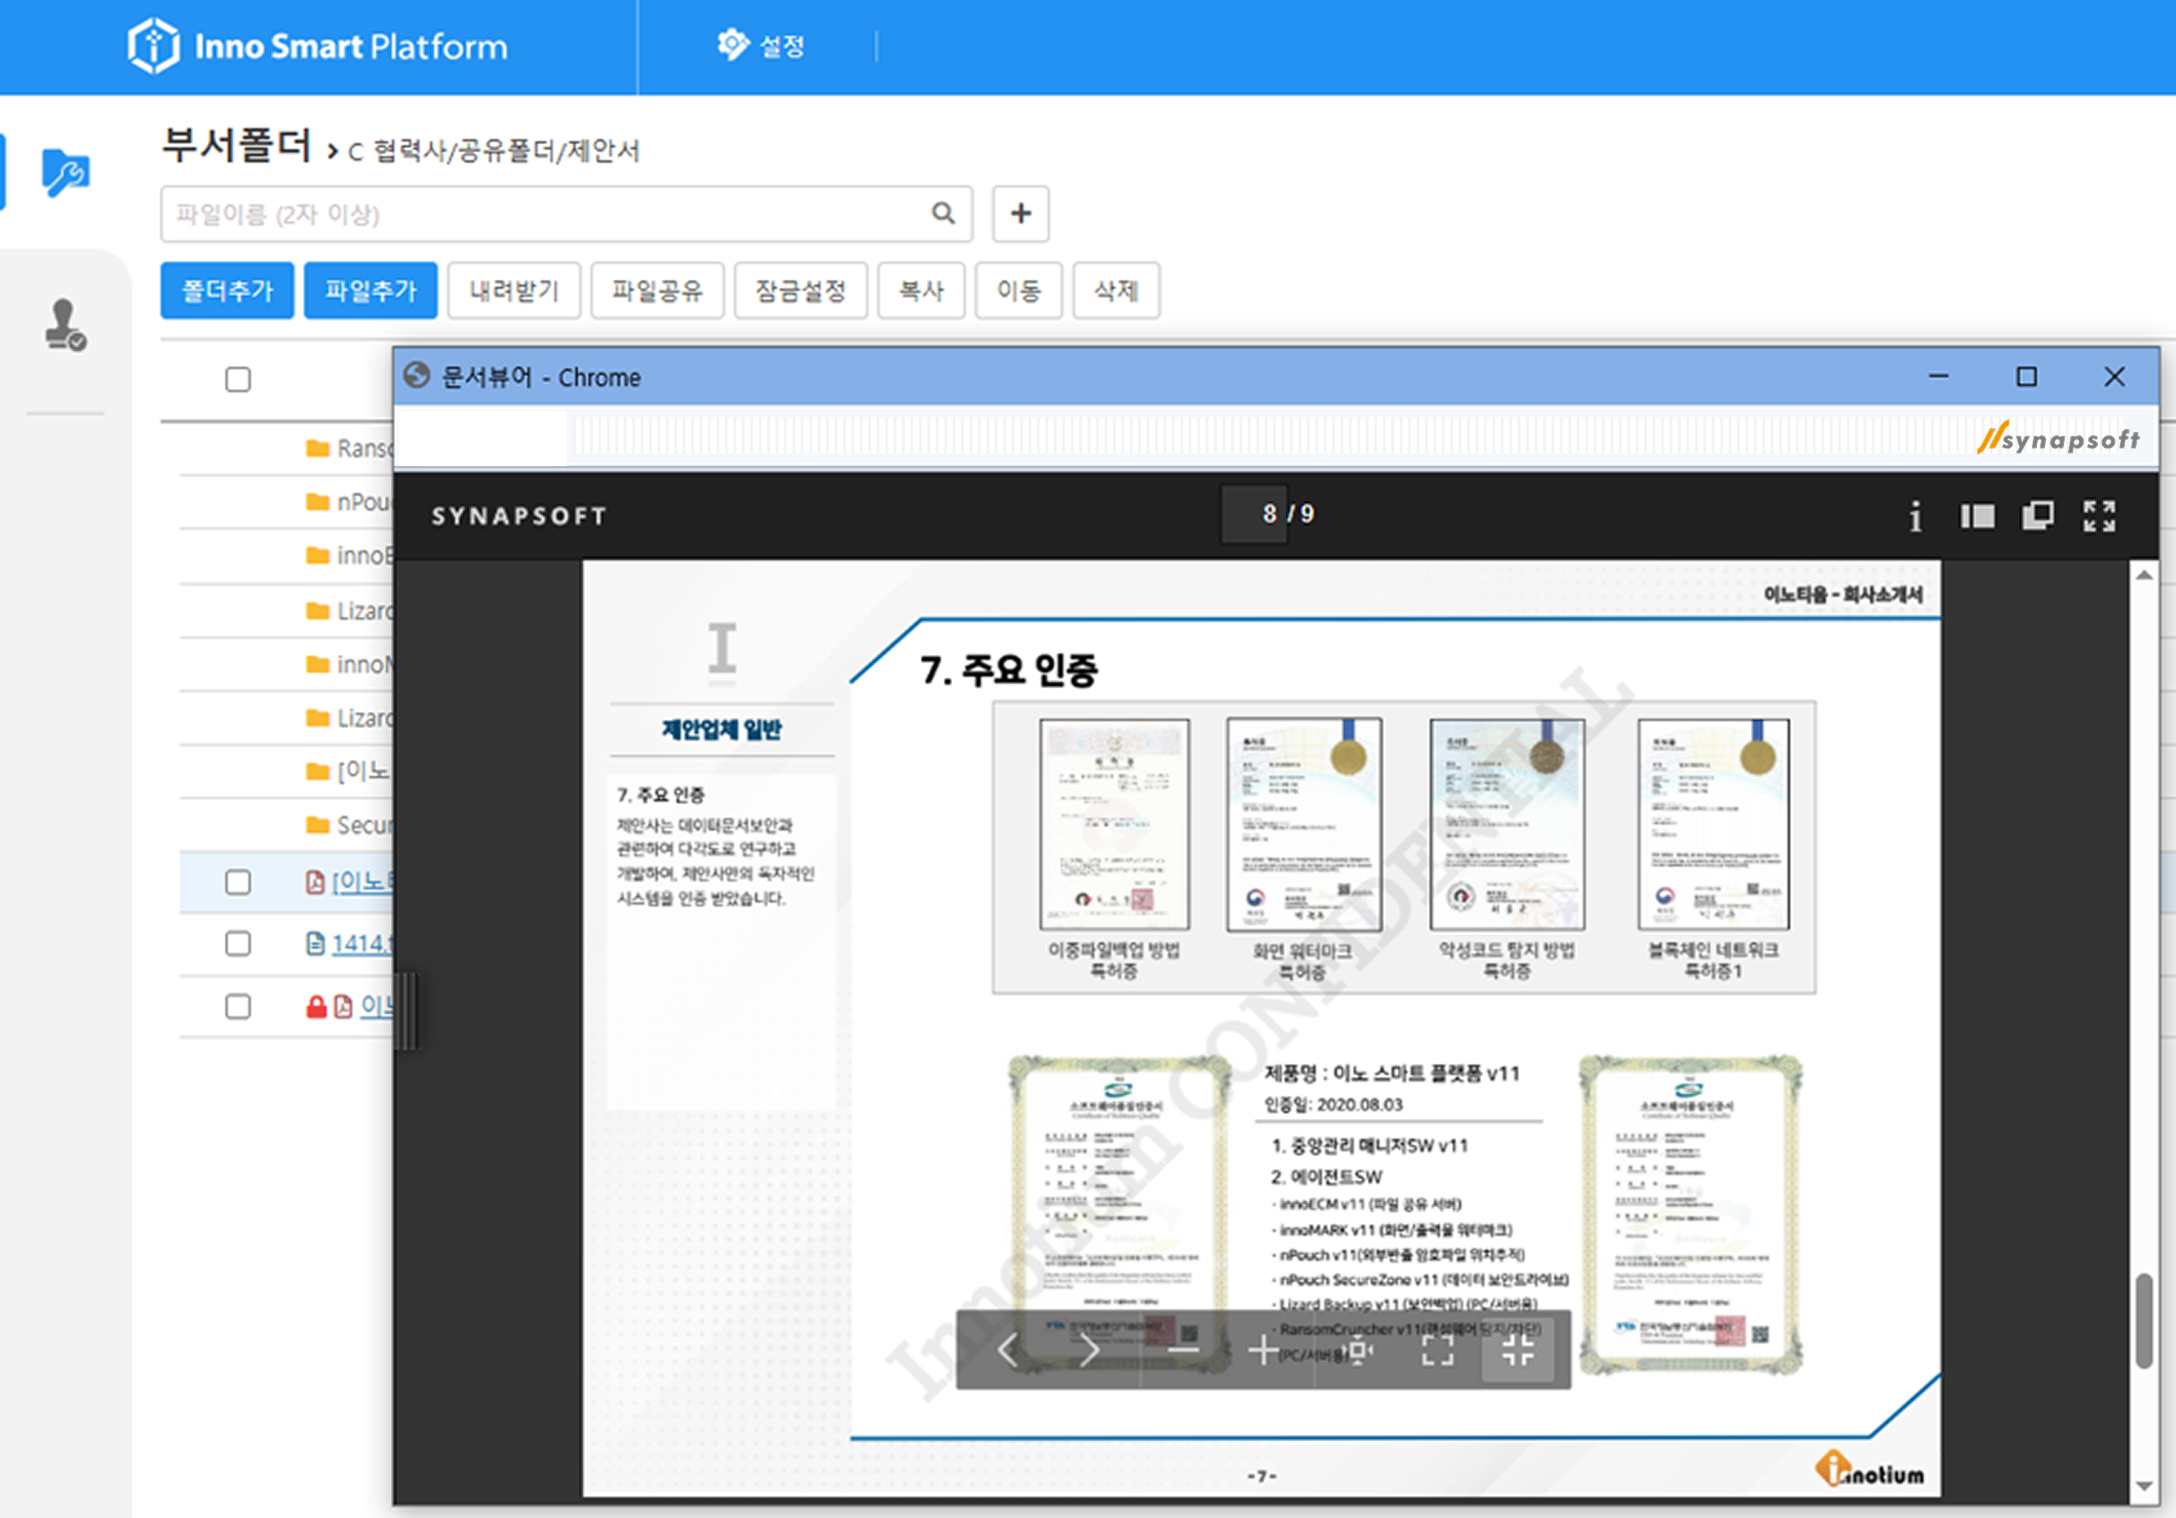Select the checkbox next to the 1414 file
2176x1518 pixels.
[238, 943]
